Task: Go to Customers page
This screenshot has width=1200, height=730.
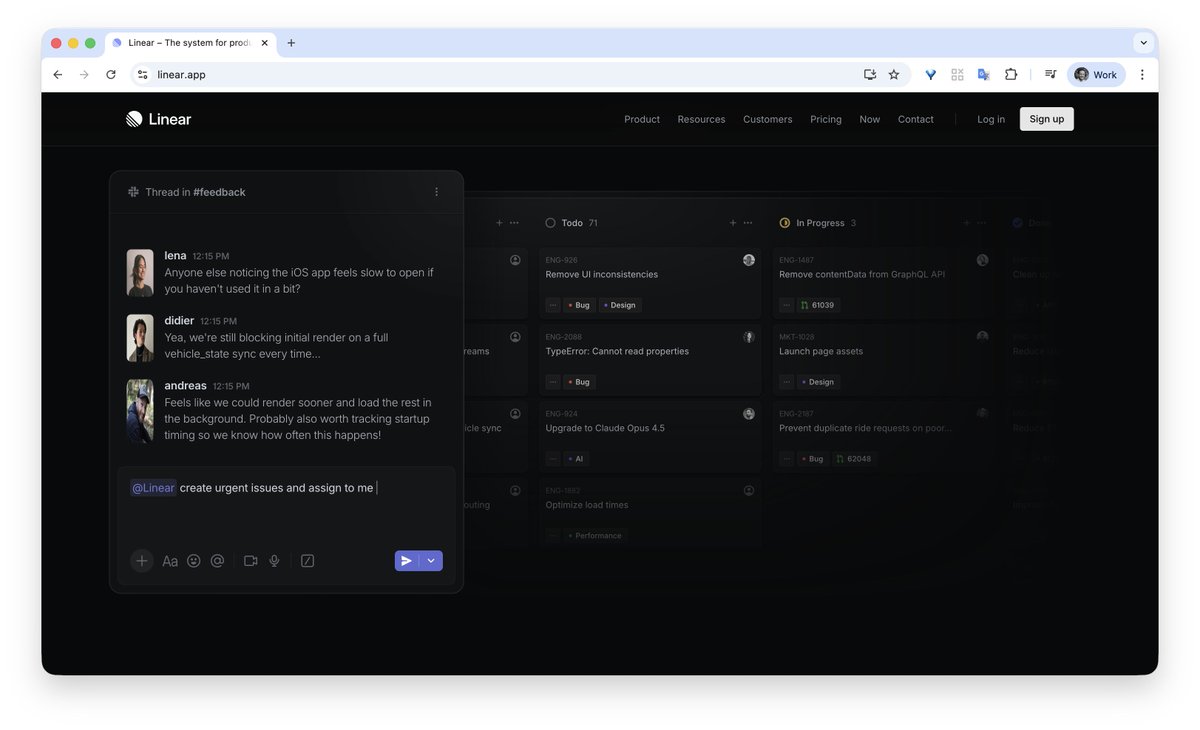Action: point(767,119)
